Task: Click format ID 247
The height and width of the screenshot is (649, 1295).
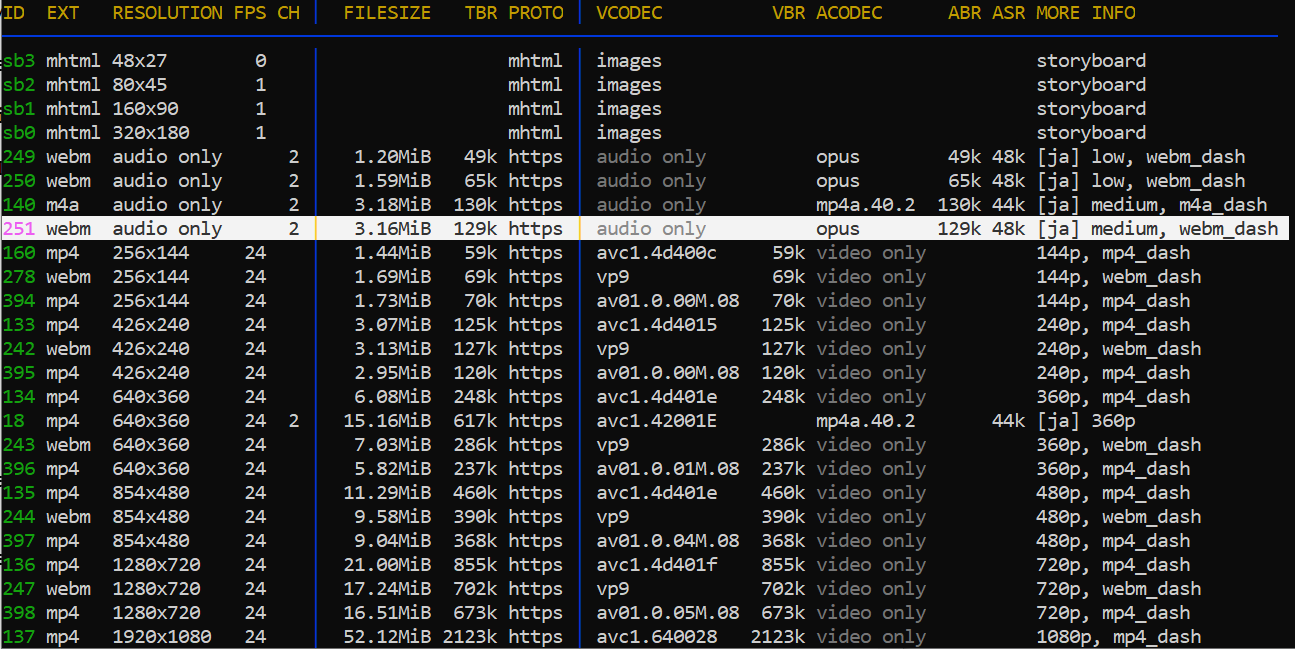Action: (19, 589)
